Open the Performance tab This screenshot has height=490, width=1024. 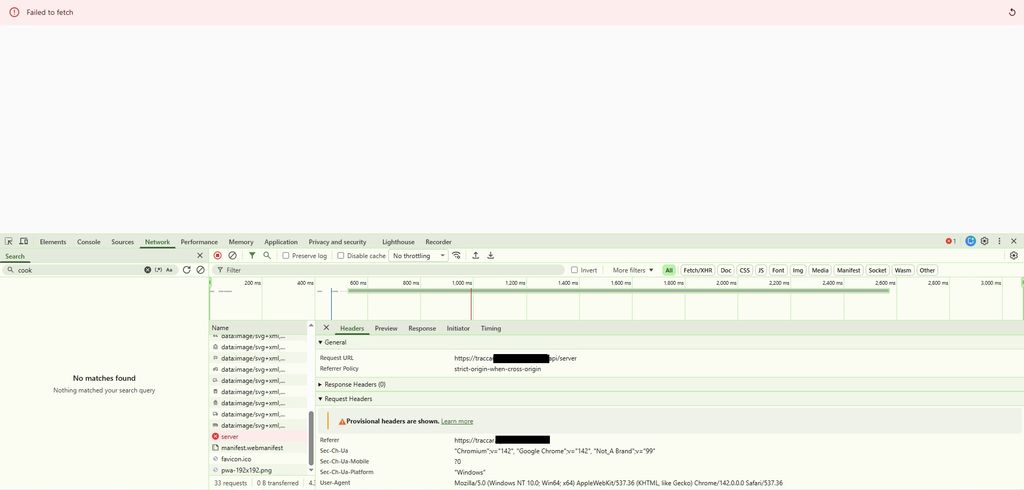pyautogui.click(x=199, y=242)
